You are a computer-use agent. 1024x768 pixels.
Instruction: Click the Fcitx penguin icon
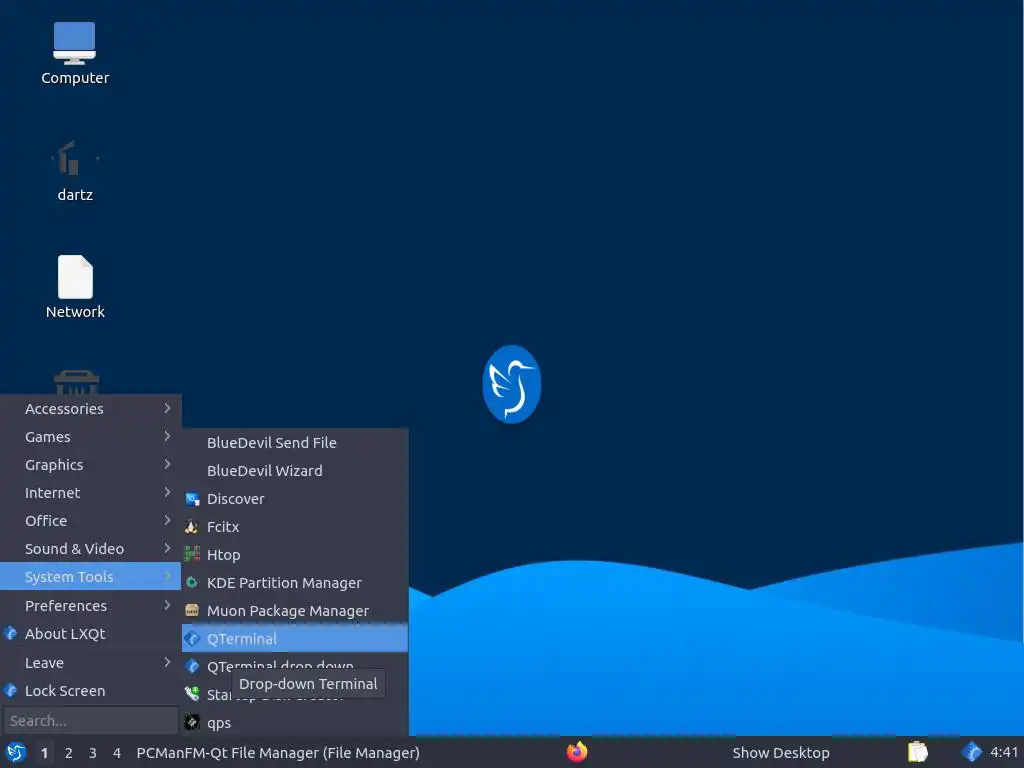pyautogui.click(x=192, y=527)
